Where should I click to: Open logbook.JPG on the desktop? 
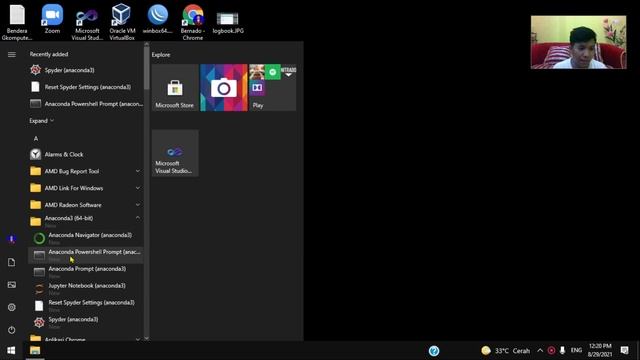228,22
